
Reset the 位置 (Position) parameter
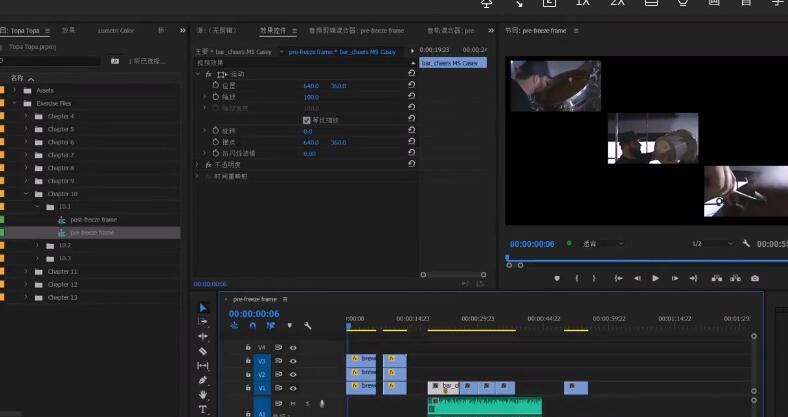click(411, 86)
